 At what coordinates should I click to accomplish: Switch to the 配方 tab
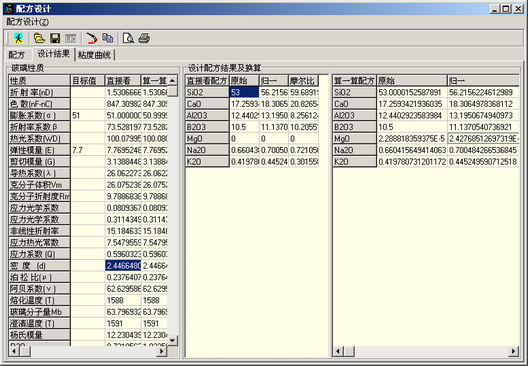coord(17,55)
